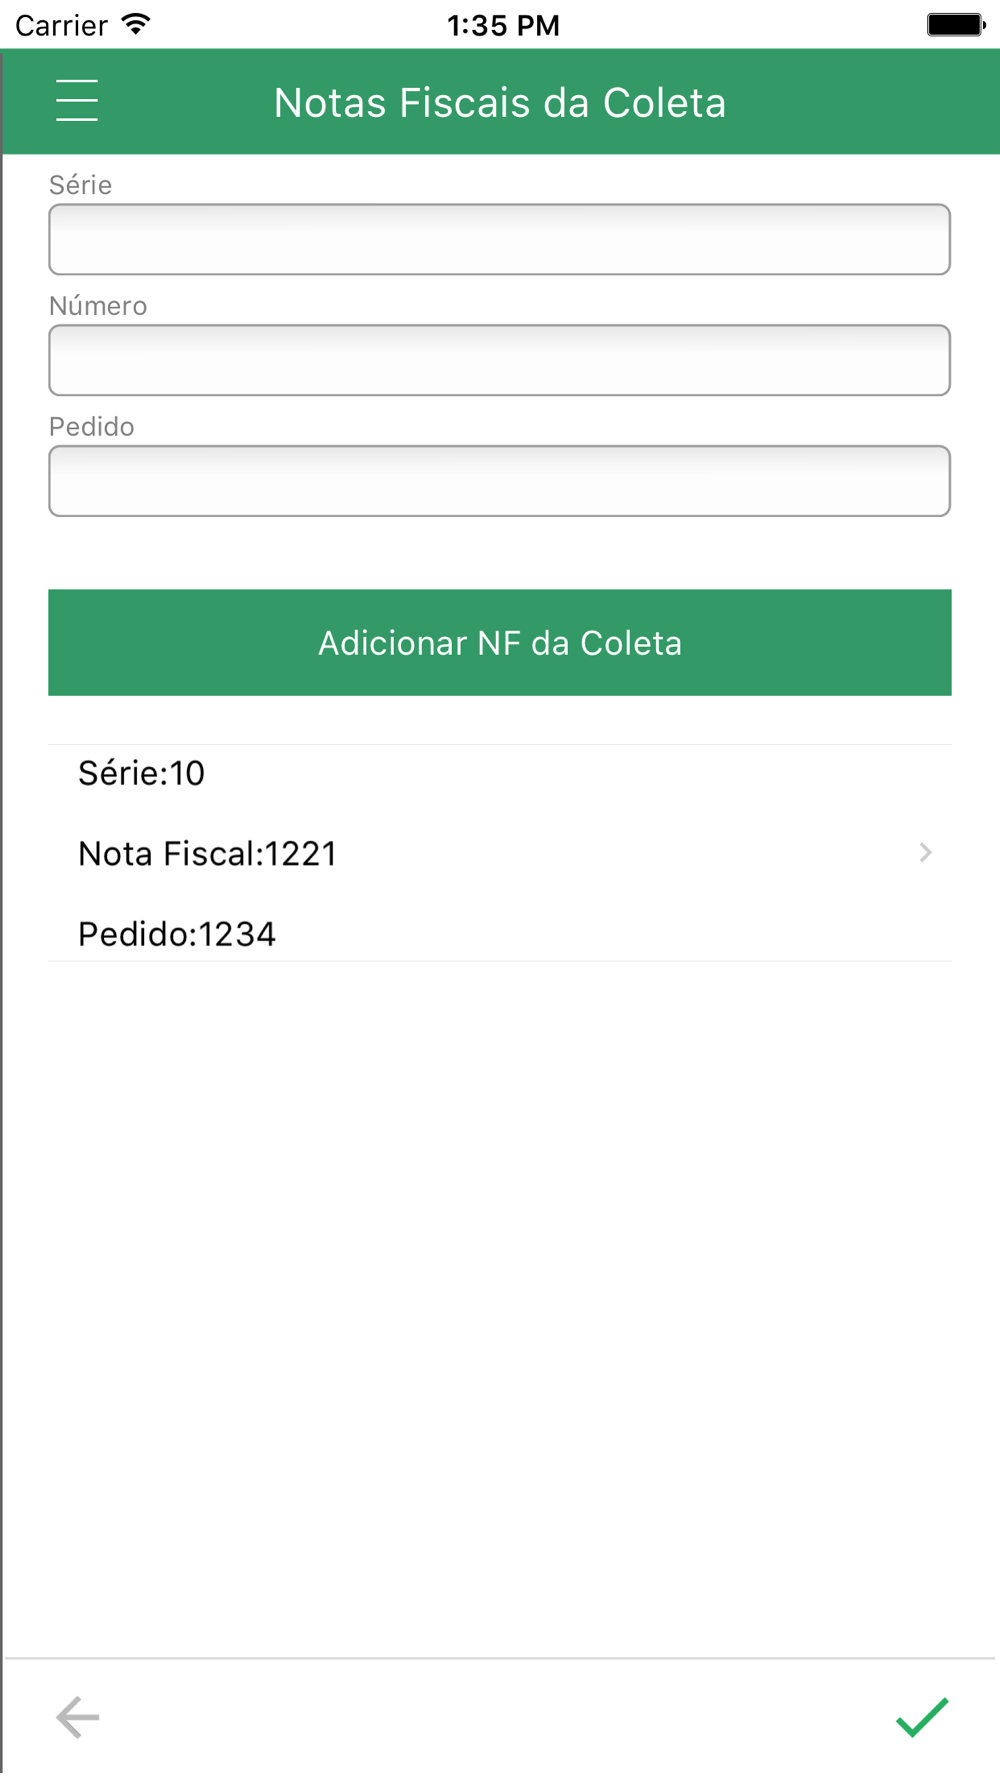Tap the green checkmark to confirm

(x=922, y=1717)
